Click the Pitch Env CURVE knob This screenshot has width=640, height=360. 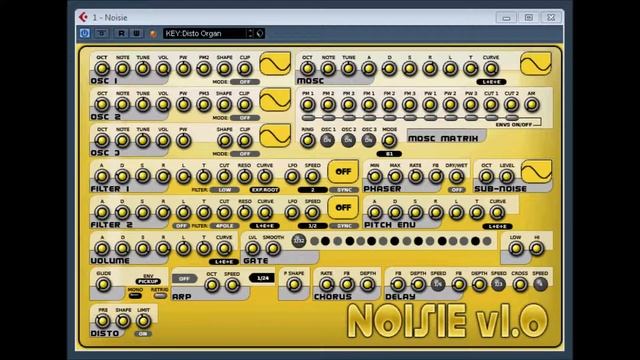coord(497,212)
